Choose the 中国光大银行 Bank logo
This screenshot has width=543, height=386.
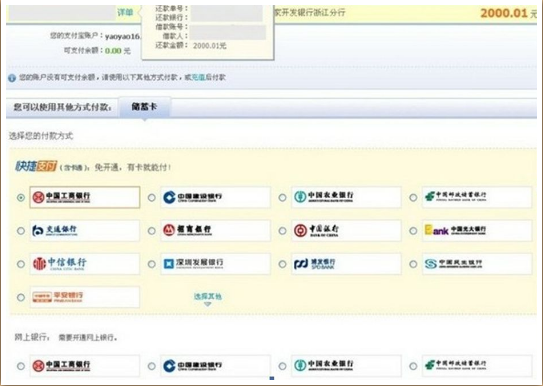coord(477,230)
